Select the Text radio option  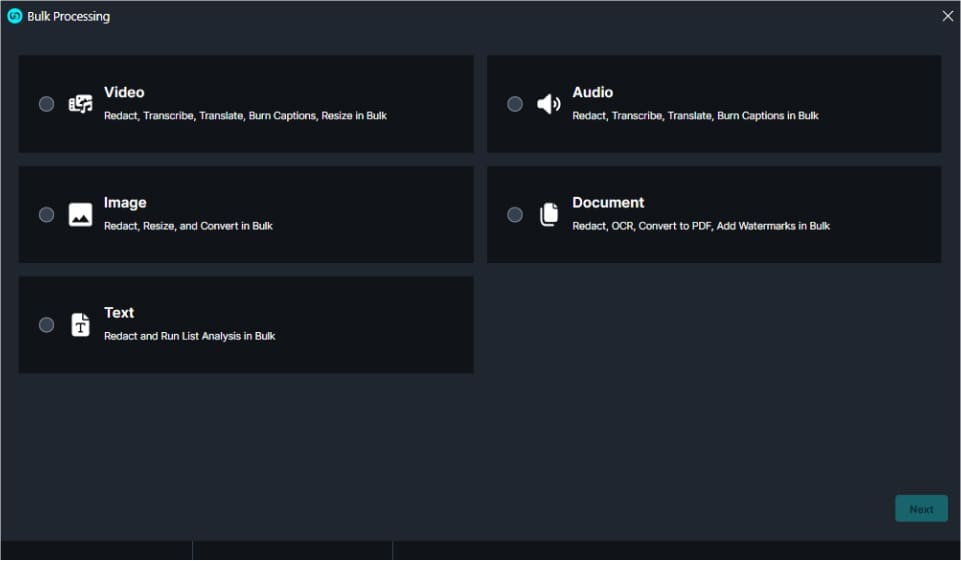point(46,325)
